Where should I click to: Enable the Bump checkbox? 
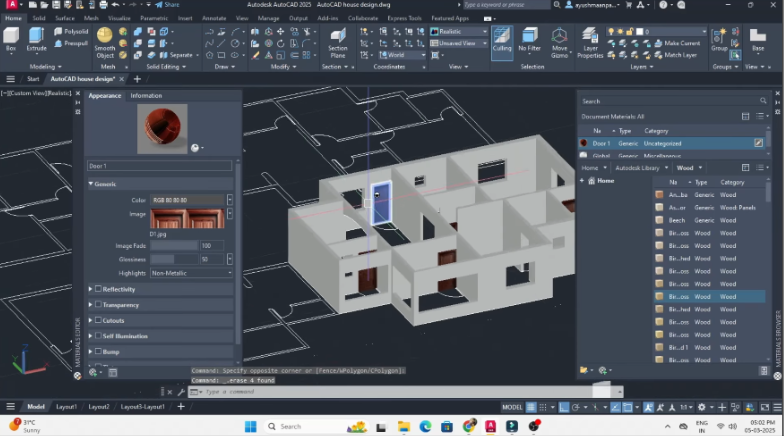point(98,352)
